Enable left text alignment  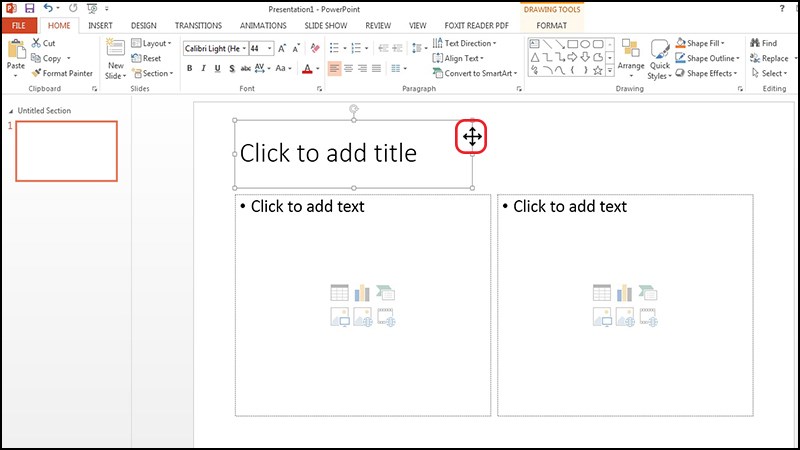tap(334, 69)
